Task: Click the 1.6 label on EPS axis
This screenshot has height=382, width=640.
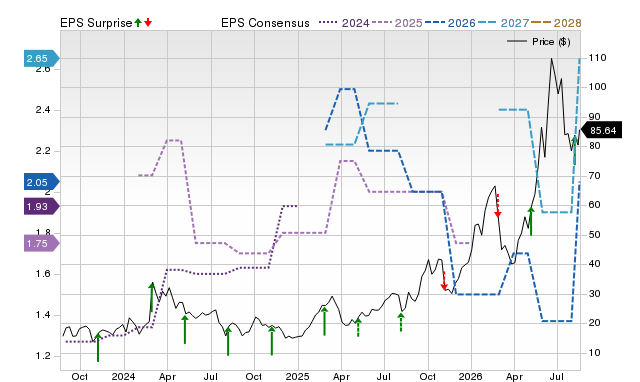Action: pos(43,274)
